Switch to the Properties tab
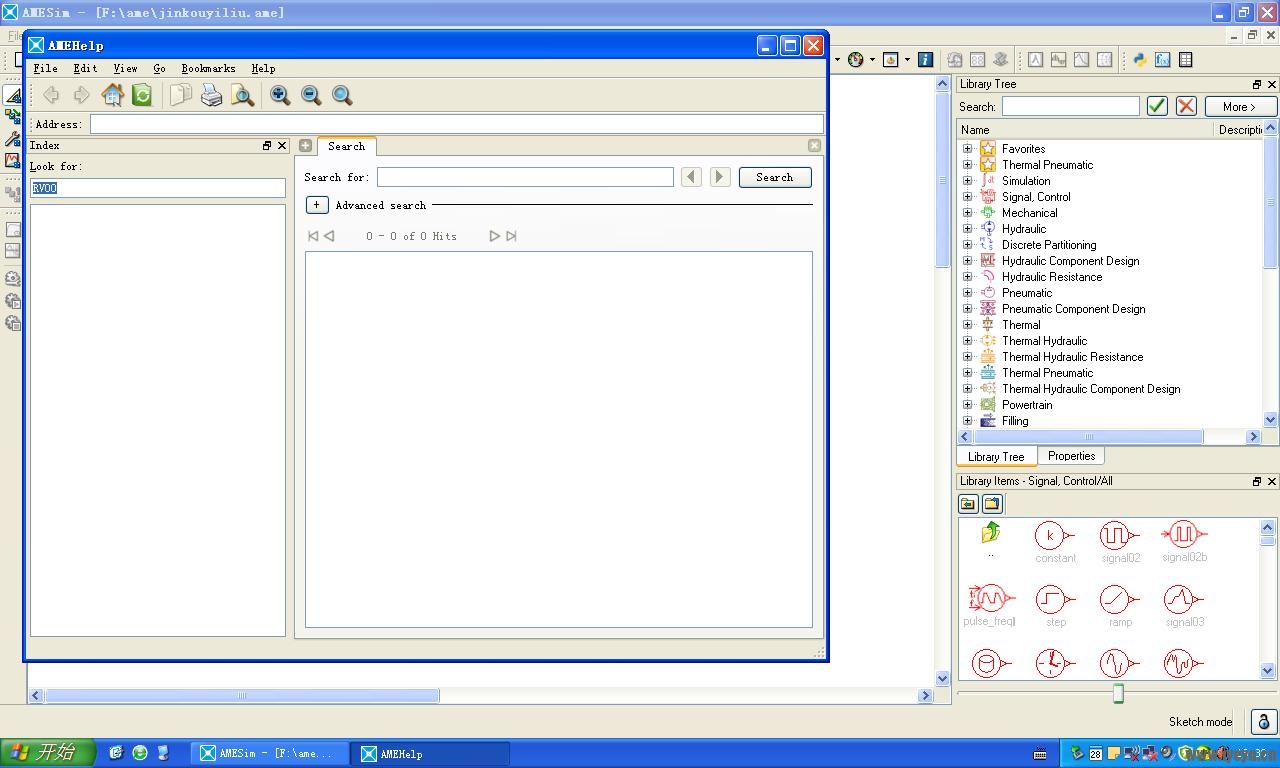This screenshot has width=1280, height=768. (x=1071, y=456)
